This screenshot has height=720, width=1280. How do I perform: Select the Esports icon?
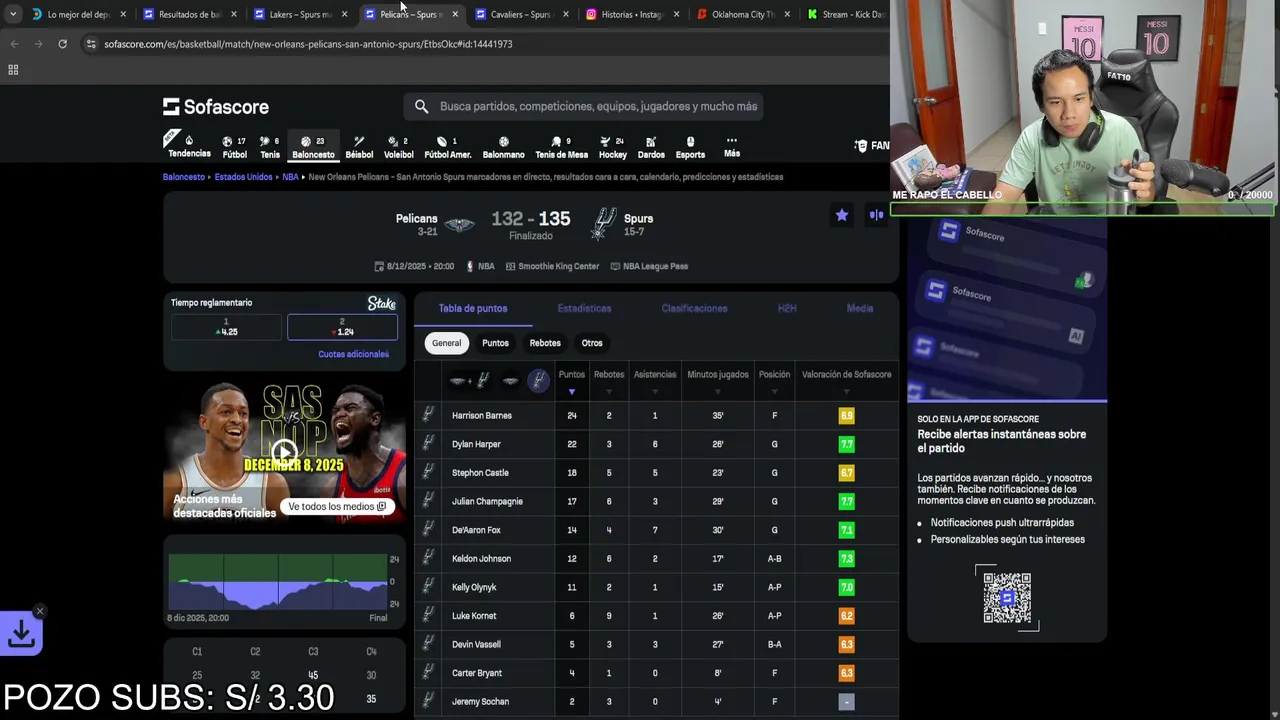click(690, 147)
